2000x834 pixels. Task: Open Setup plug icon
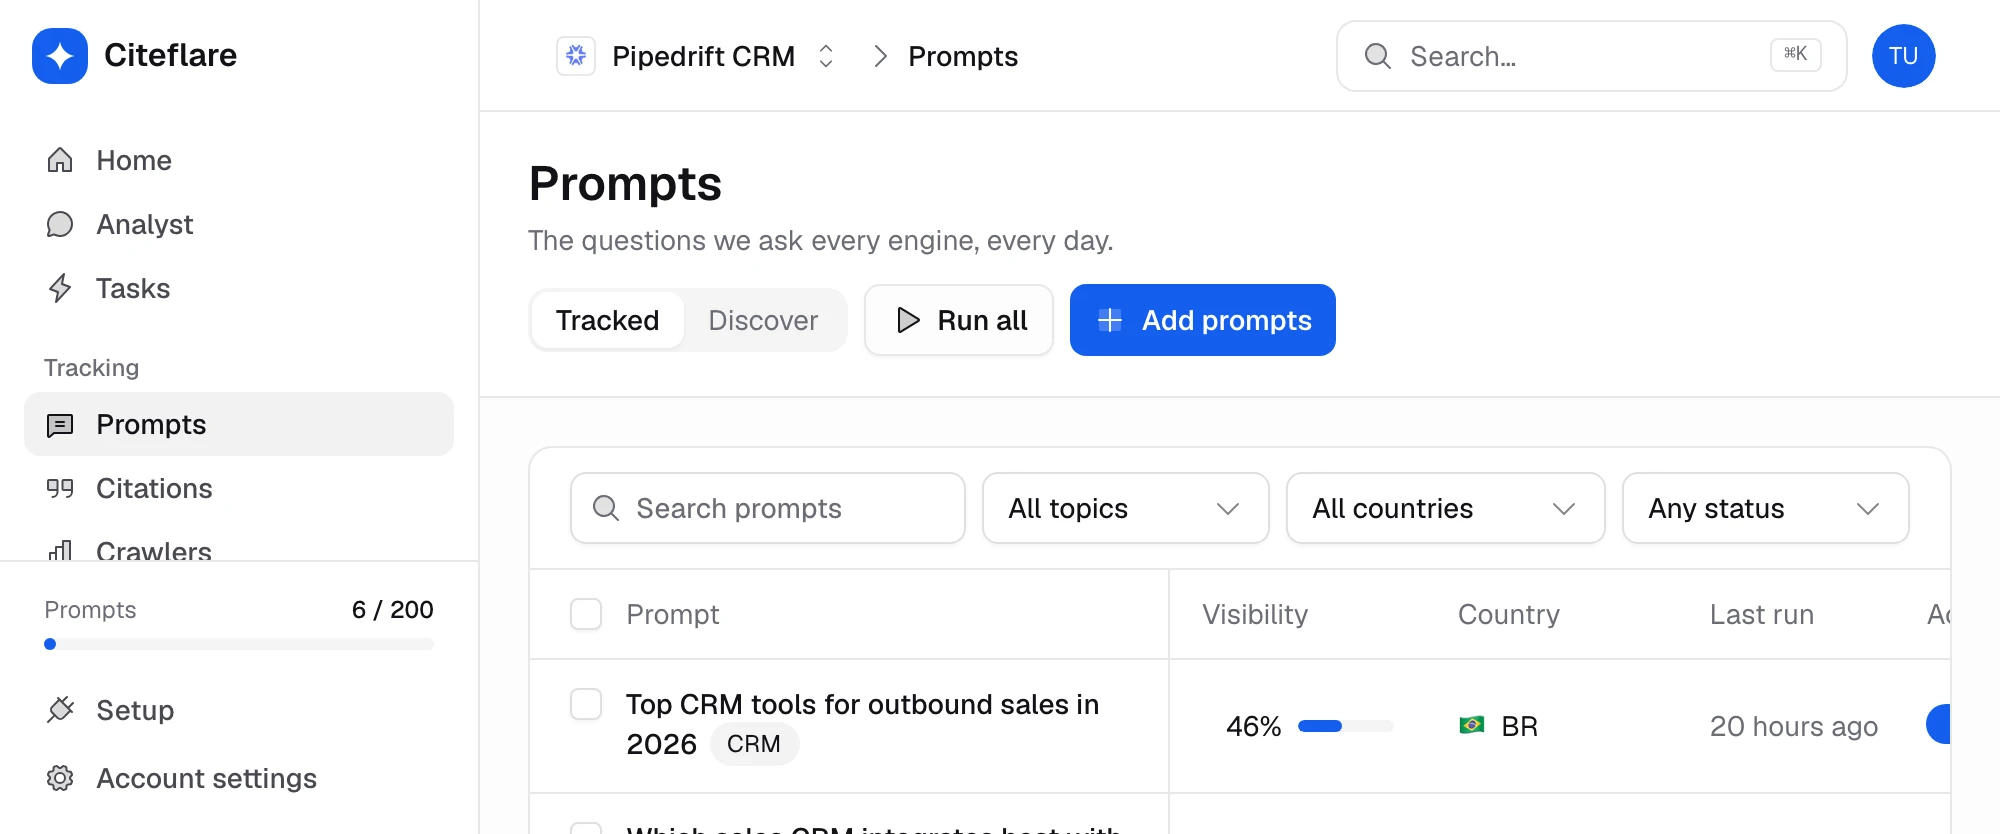pos(60,710)
